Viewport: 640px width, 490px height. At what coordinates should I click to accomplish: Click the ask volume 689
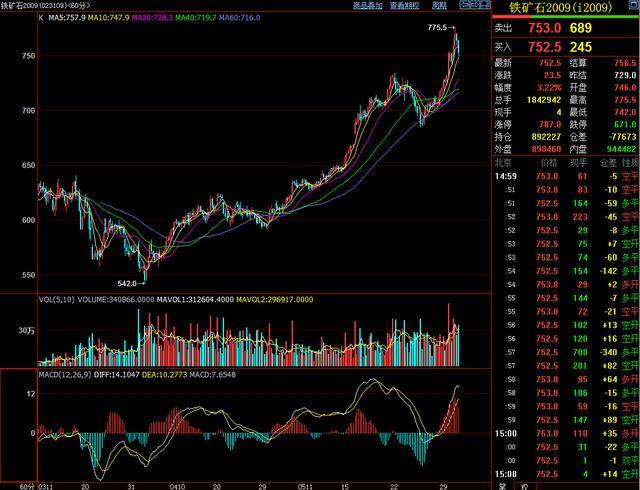pyautogui.click(x=581, y=28)
